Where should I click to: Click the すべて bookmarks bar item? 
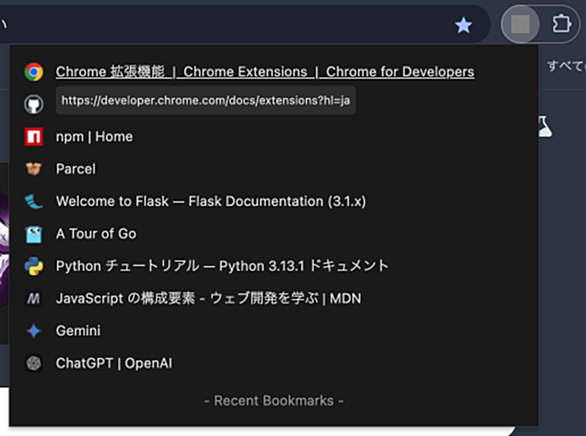(566, 67)
